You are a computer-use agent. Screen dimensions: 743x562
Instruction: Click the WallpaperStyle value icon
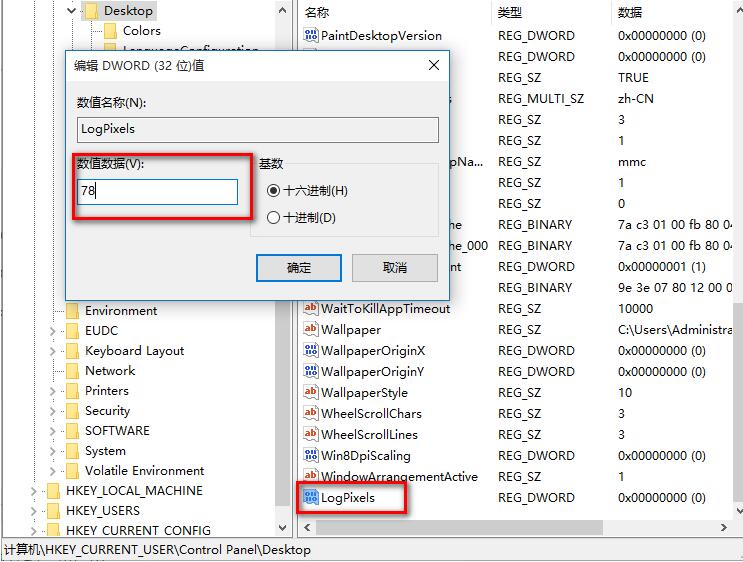[x=310, y=392]
